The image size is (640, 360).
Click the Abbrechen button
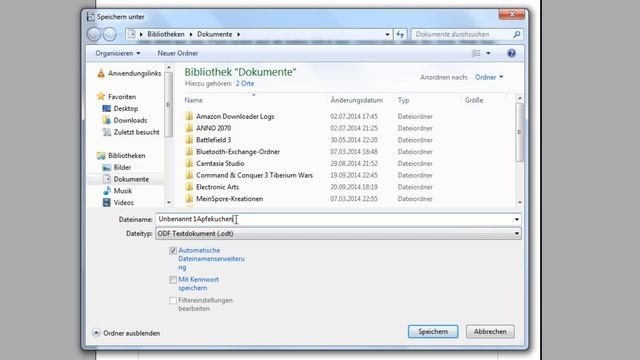coord(490,331)
